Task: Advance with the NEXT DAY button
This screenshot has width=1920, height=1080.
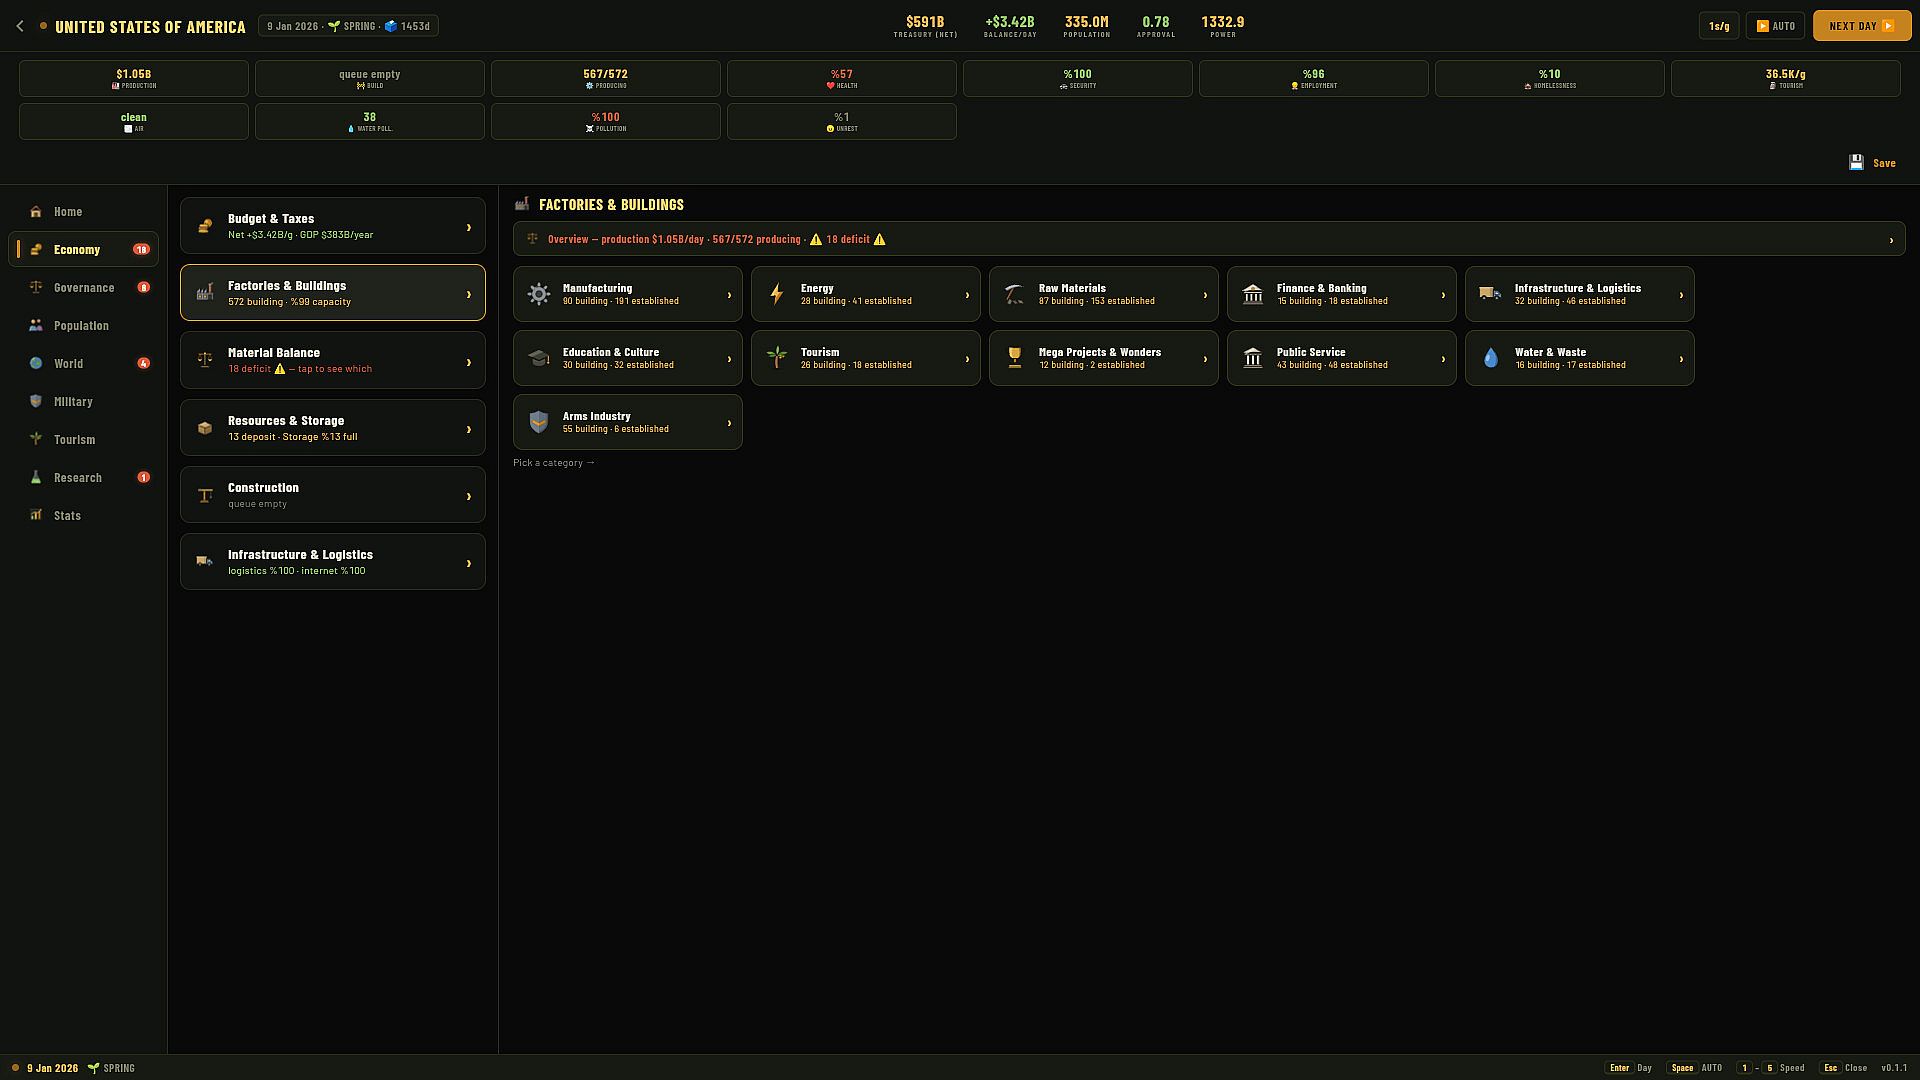Action: (1862, 26)
